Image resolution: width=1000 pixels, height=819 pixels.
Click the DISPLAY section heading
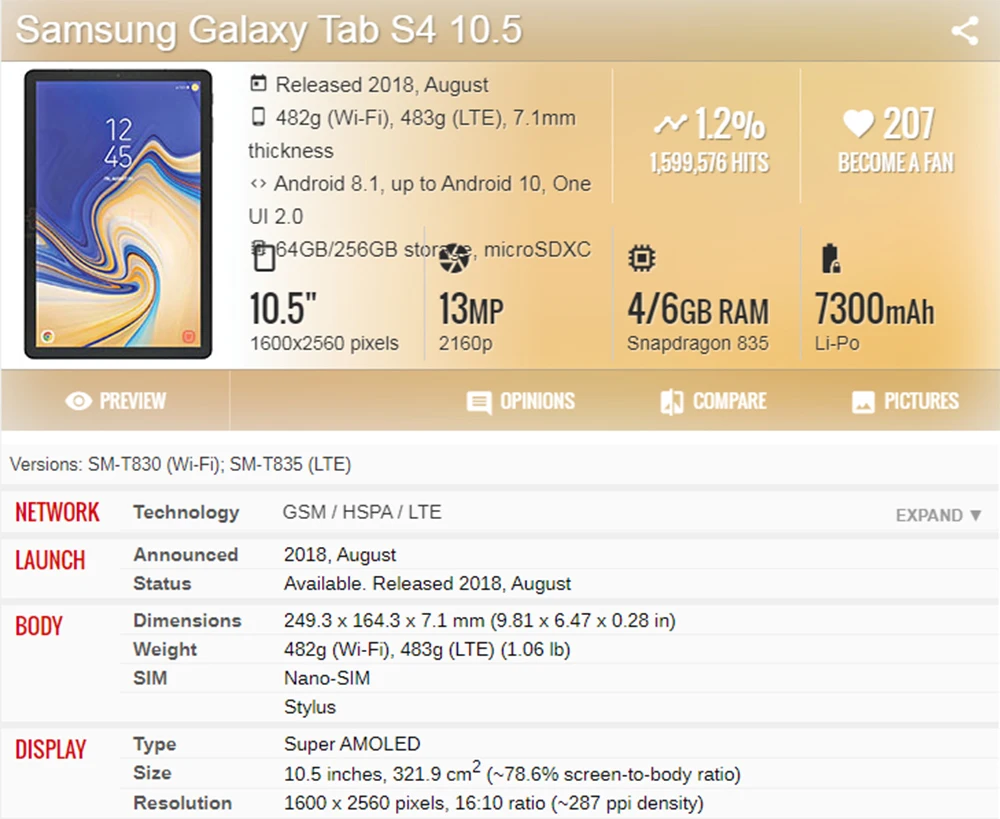[x=50, y=750]
